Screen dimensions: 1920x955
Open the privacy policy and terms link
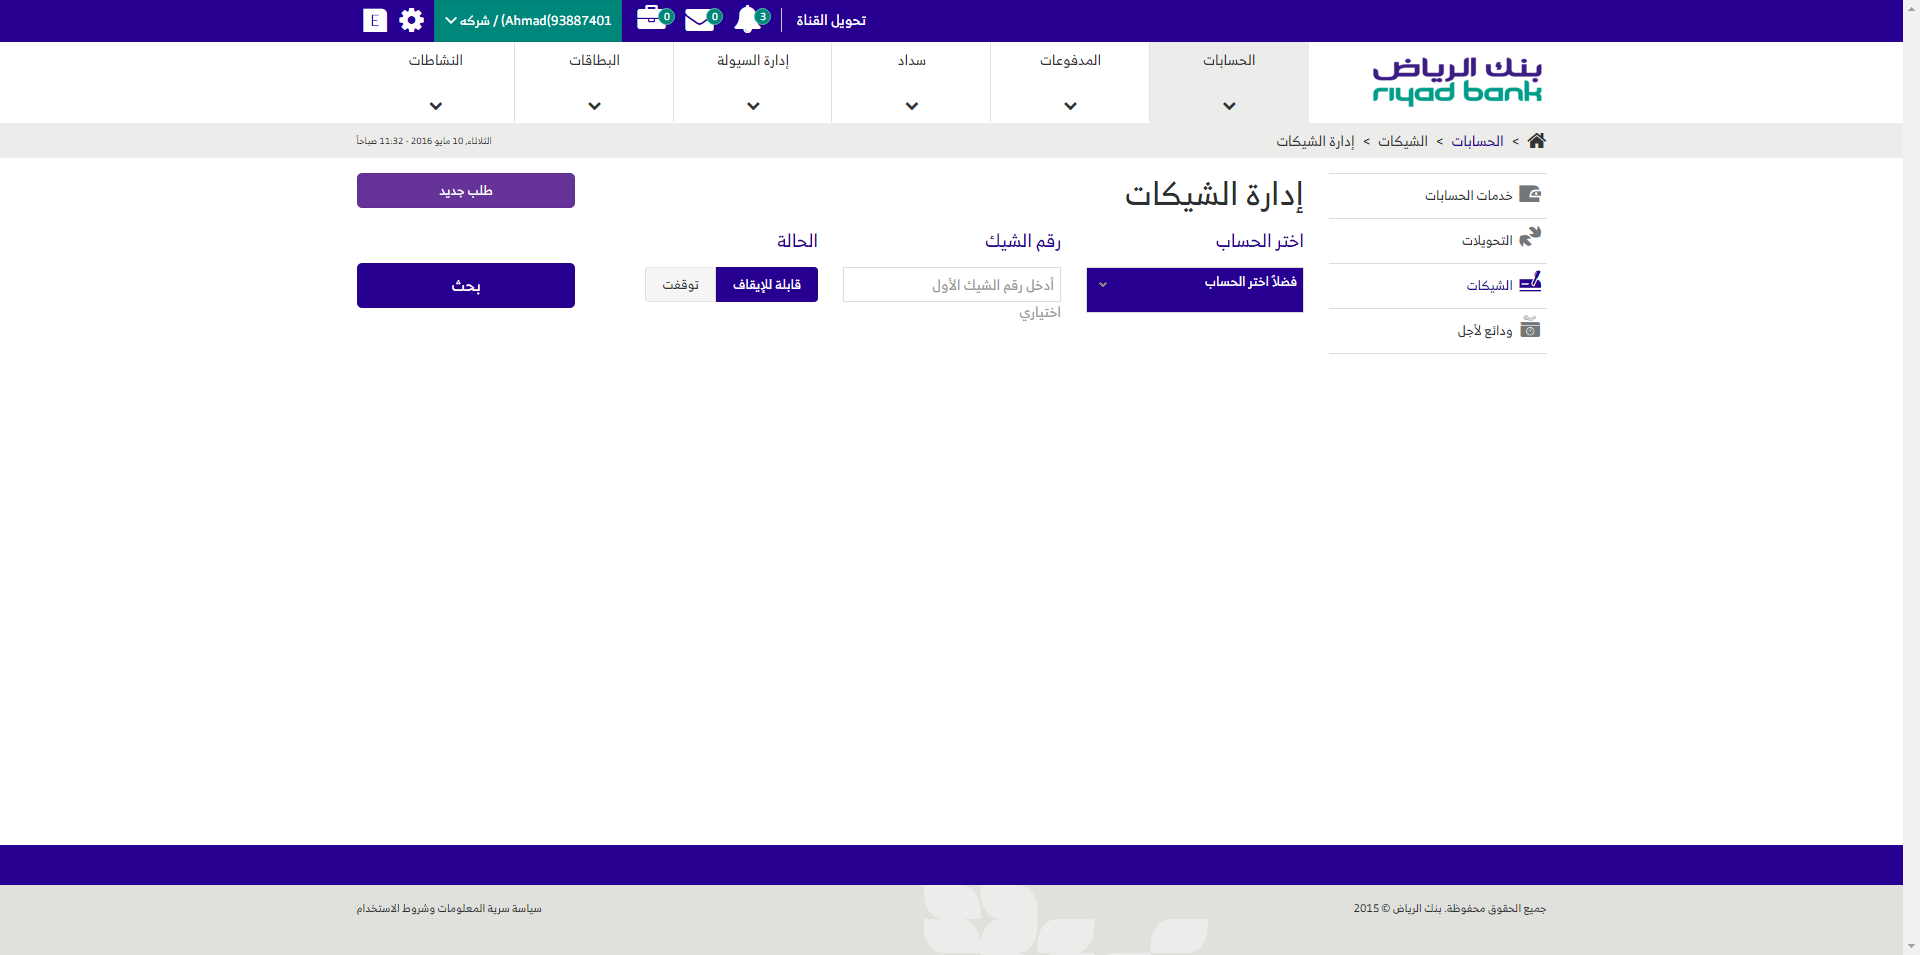point(449,909)
